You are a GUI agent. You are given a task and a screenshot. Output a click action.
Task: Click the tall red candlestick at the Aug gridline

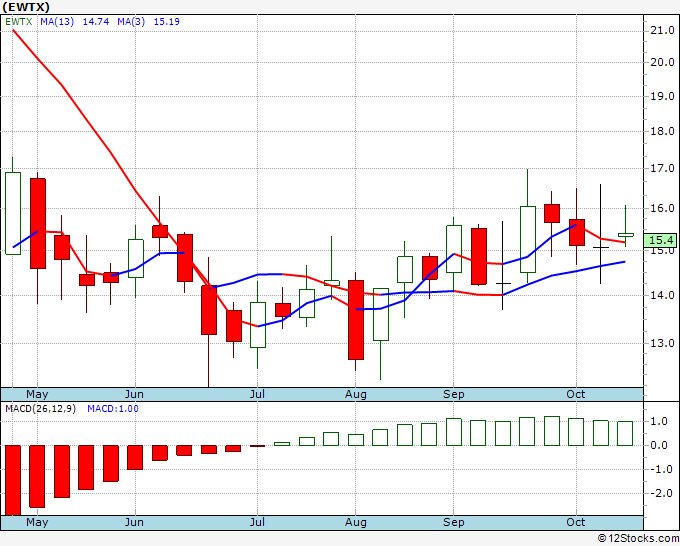pos(356,320)
